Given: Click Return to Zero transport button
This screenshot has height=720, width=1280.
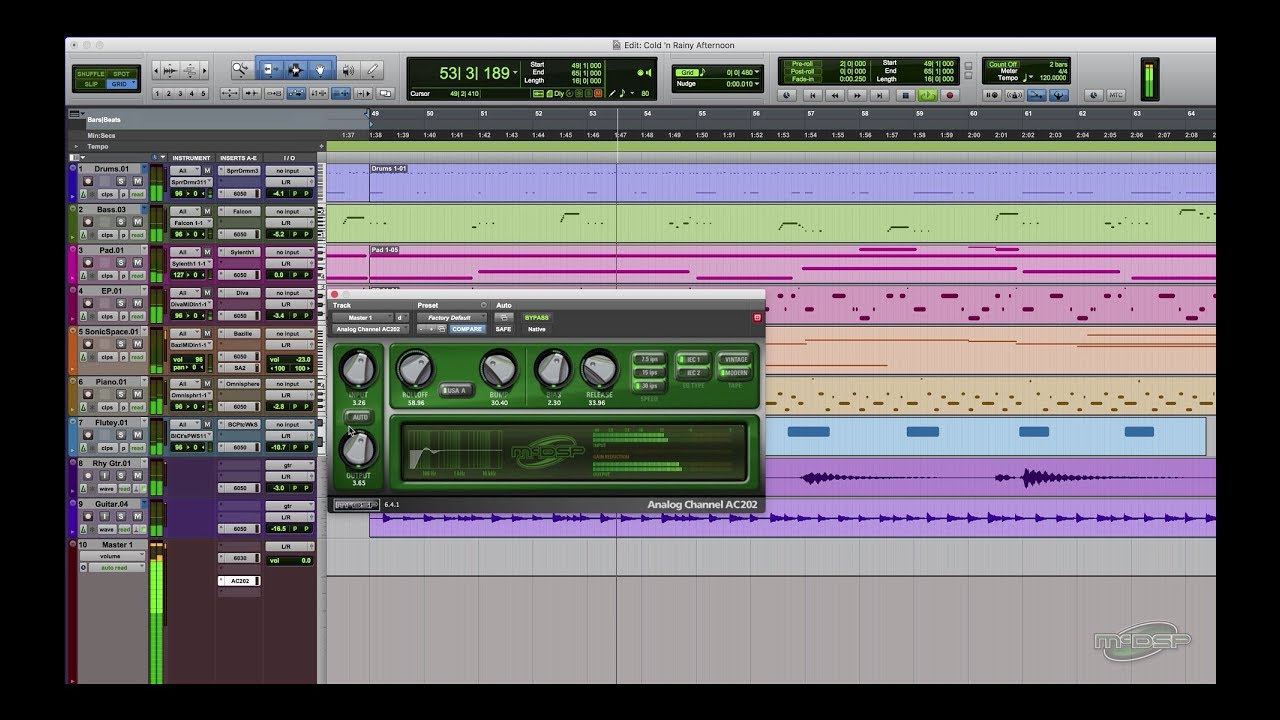Looking at the screenshot, I should [x=812, y=95].
